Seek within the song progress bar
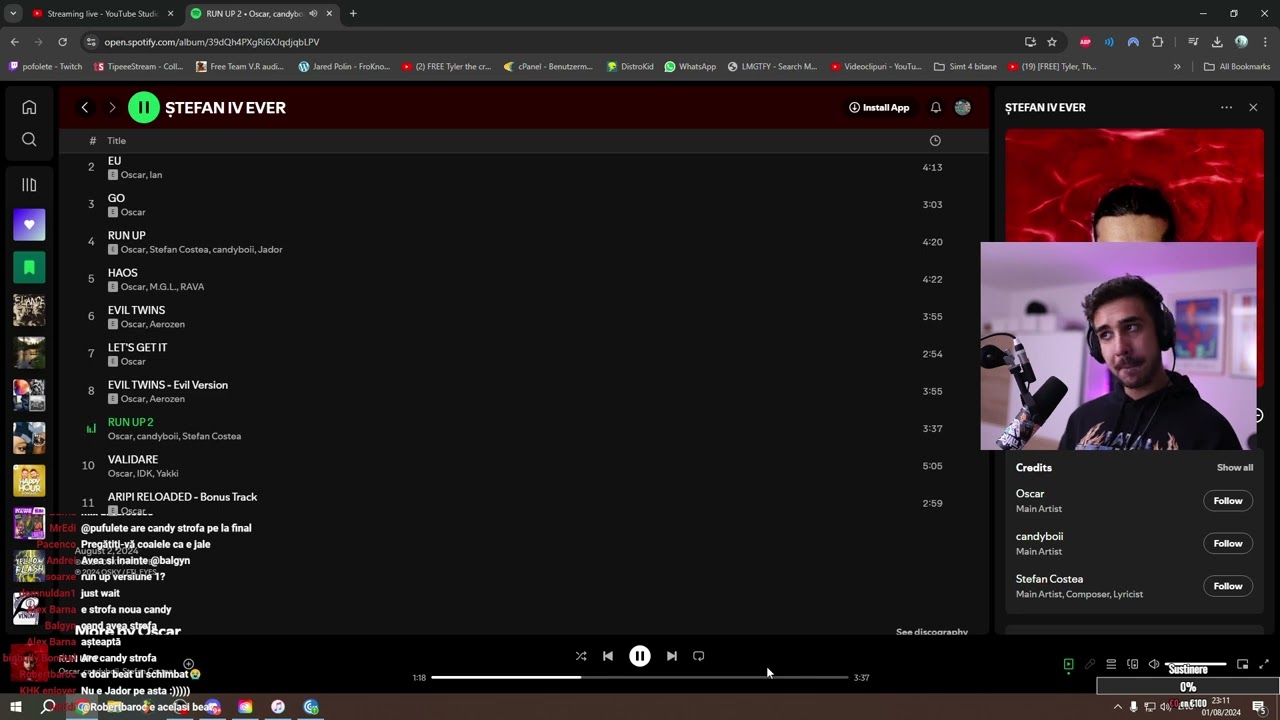The image size is (1280, 720). pos(640,677)
